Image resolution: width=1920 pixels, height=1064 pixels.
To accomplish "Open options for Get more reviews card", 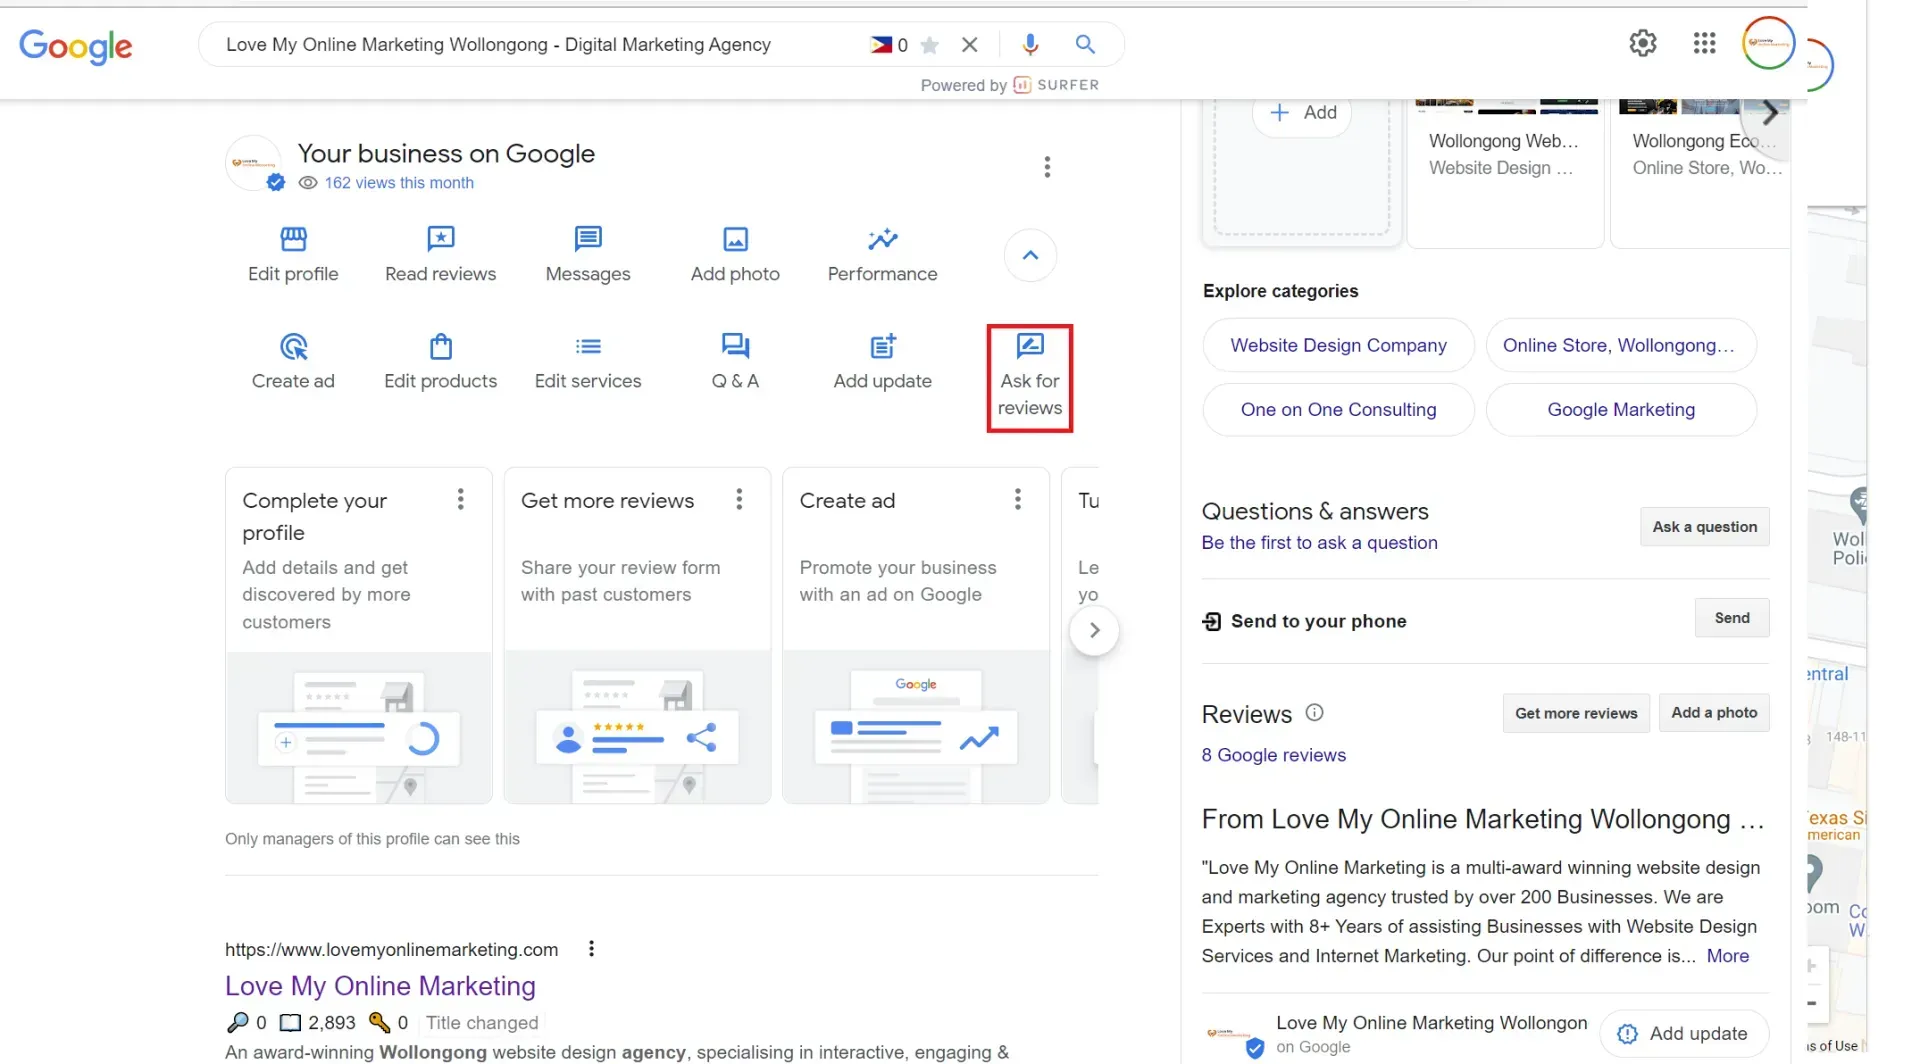I will (x=739, y=499).
